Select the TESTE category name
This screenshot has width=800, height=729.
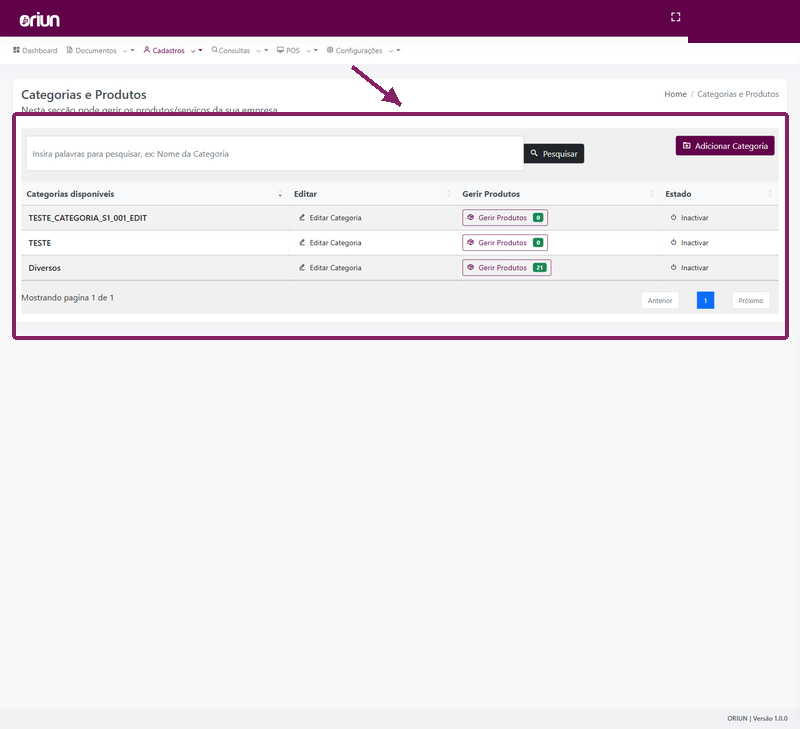point(39,243)
